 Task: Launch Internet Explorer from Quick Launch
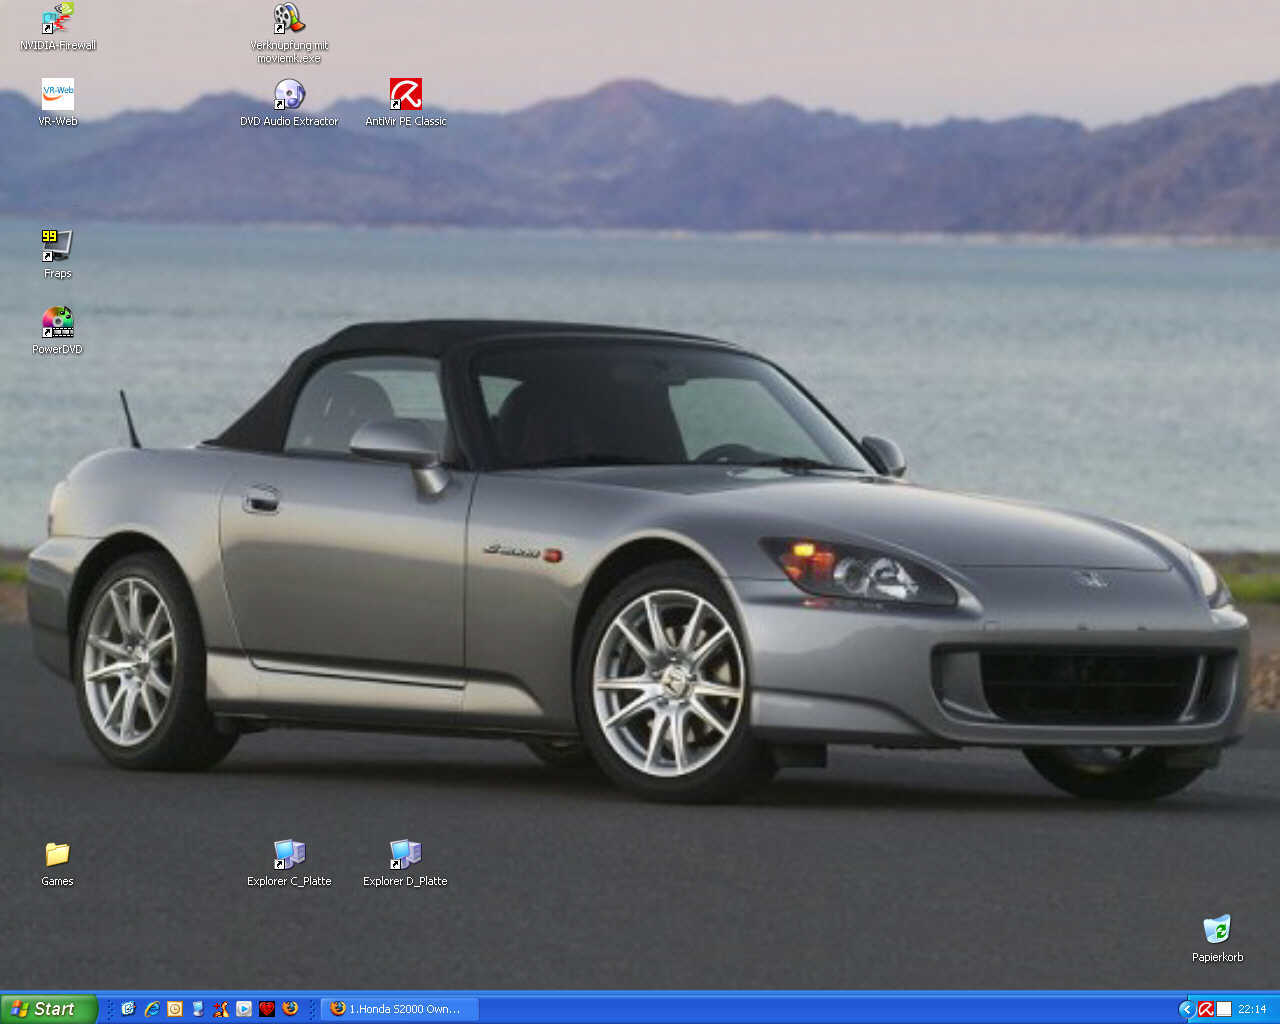click(152, 1009)
